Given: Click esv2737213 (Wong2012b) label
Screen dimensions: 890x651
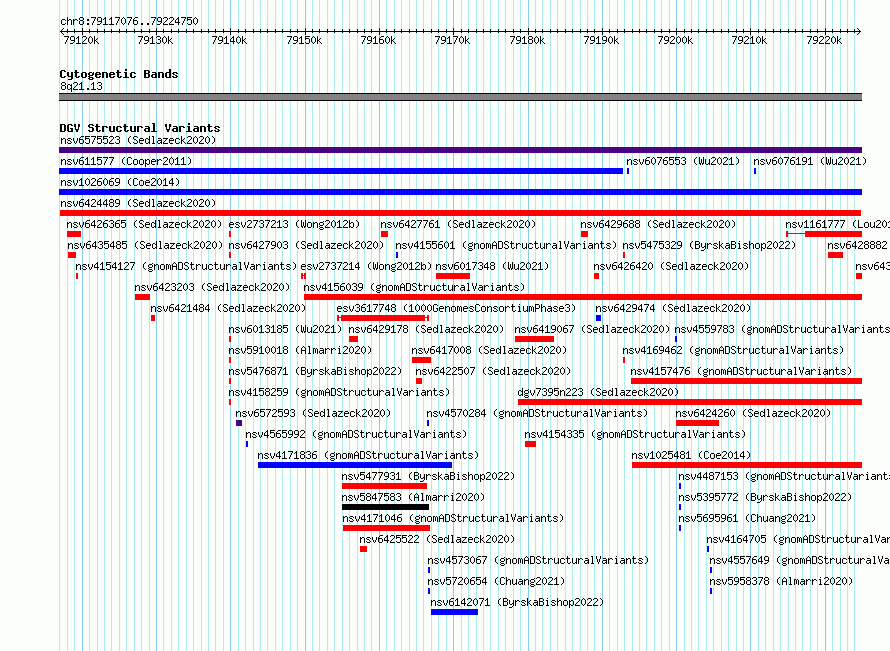Looking at the screenshot, I should (x=295, y=224).
